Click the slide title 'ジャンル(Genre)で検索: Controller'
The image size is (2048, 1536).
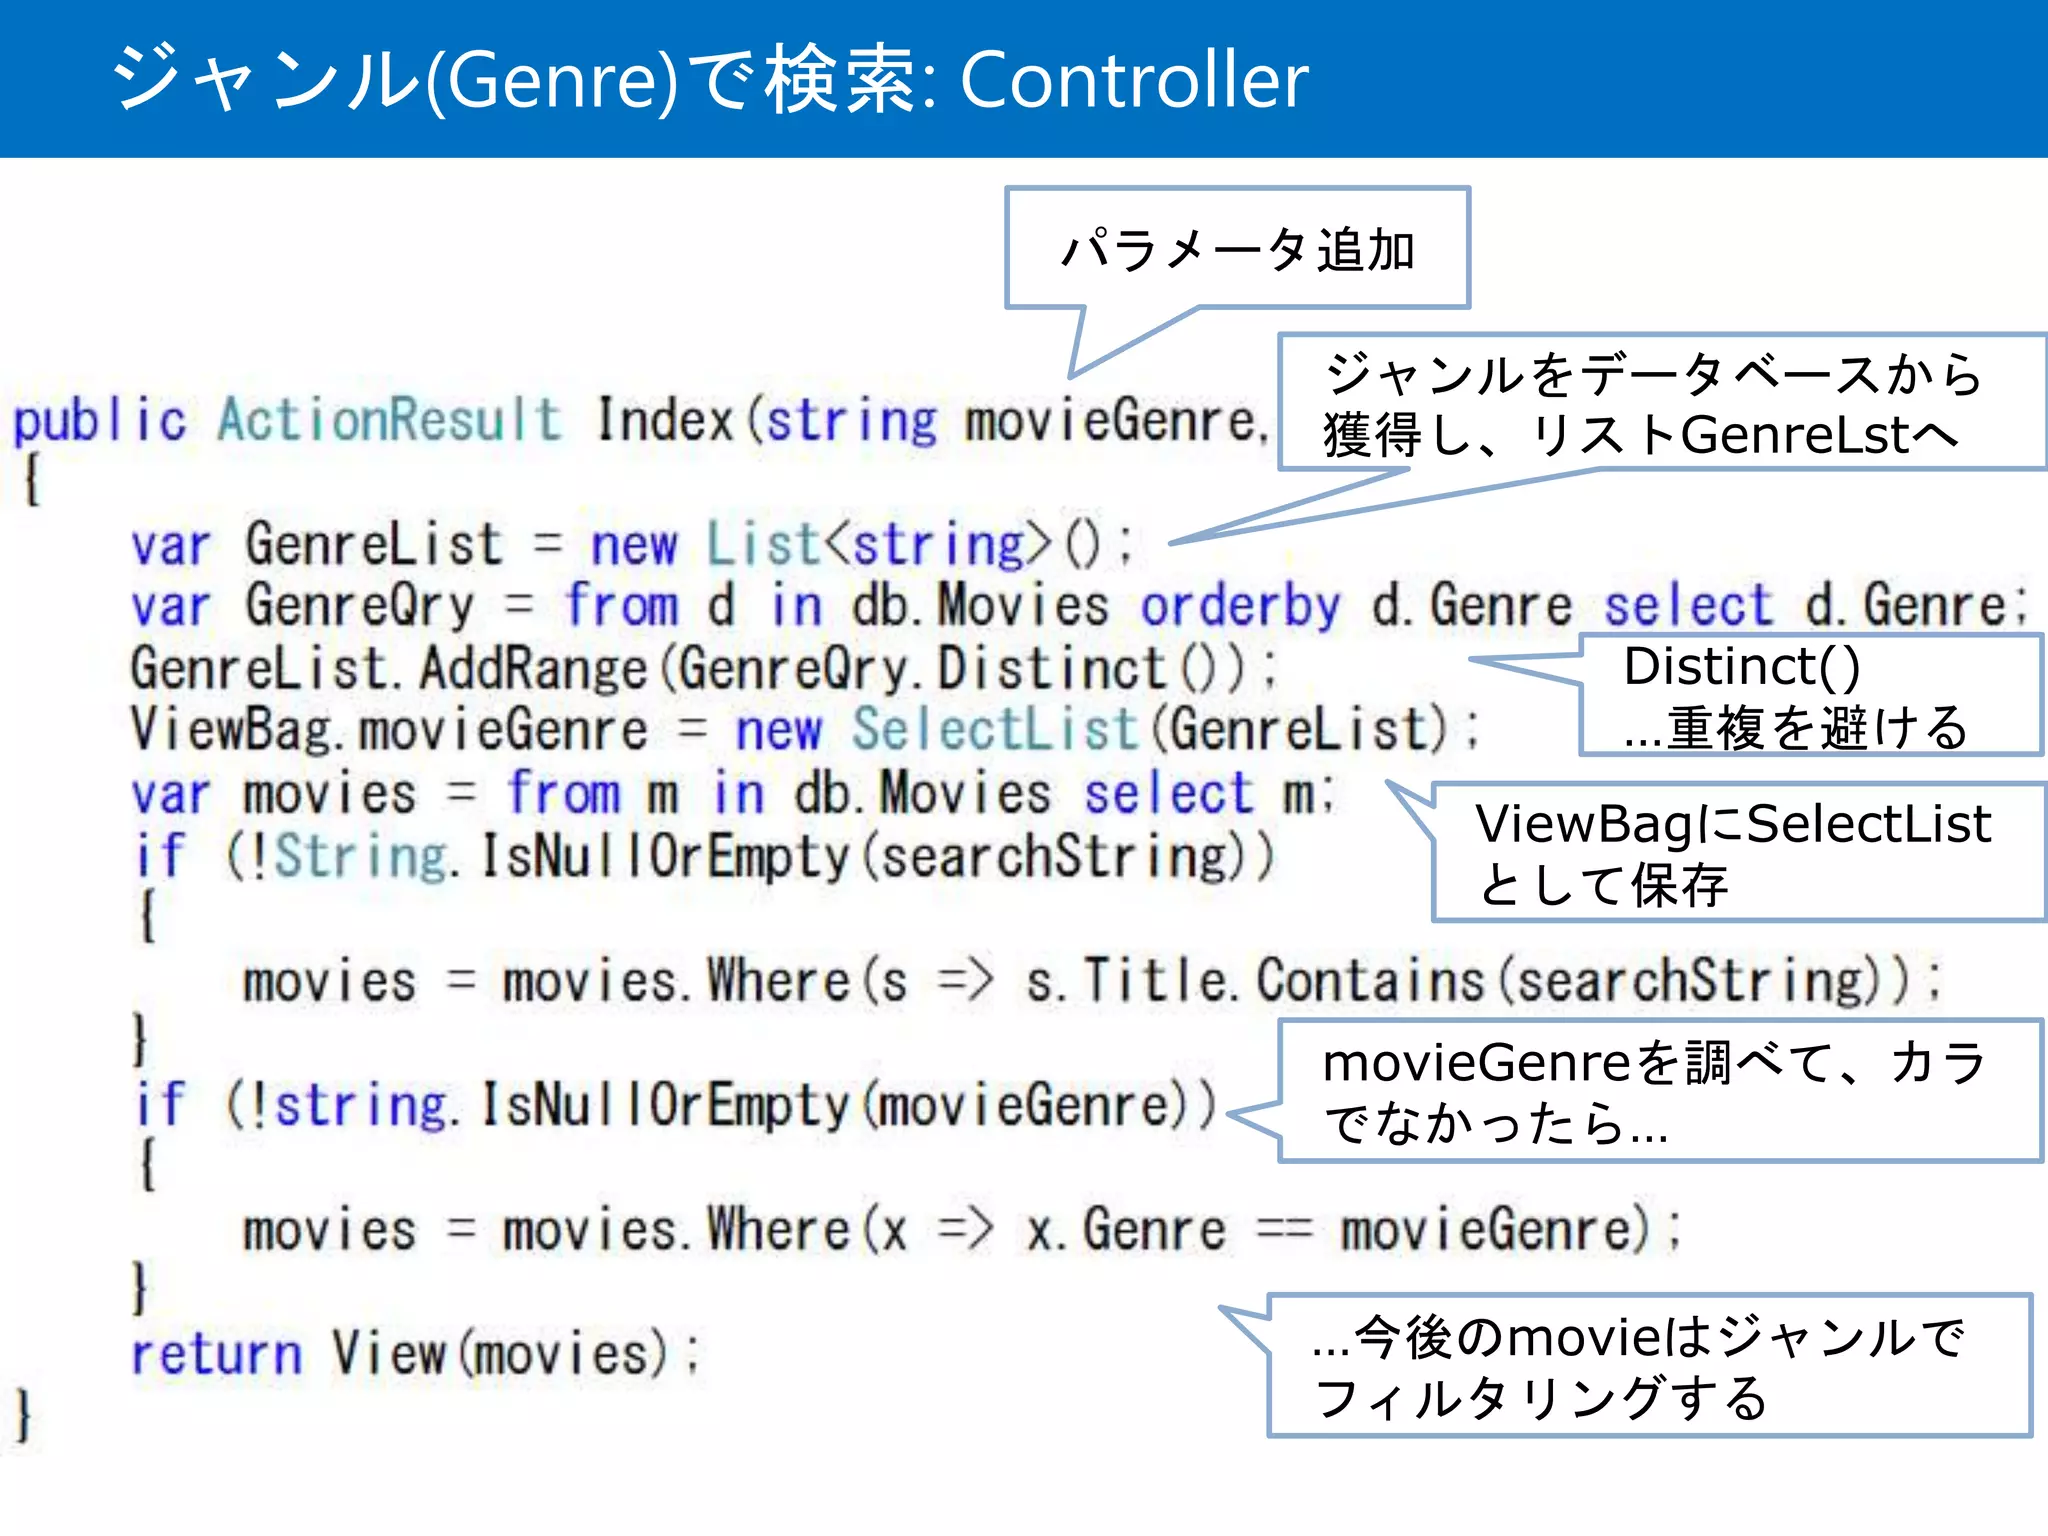[x=710, y=79]
